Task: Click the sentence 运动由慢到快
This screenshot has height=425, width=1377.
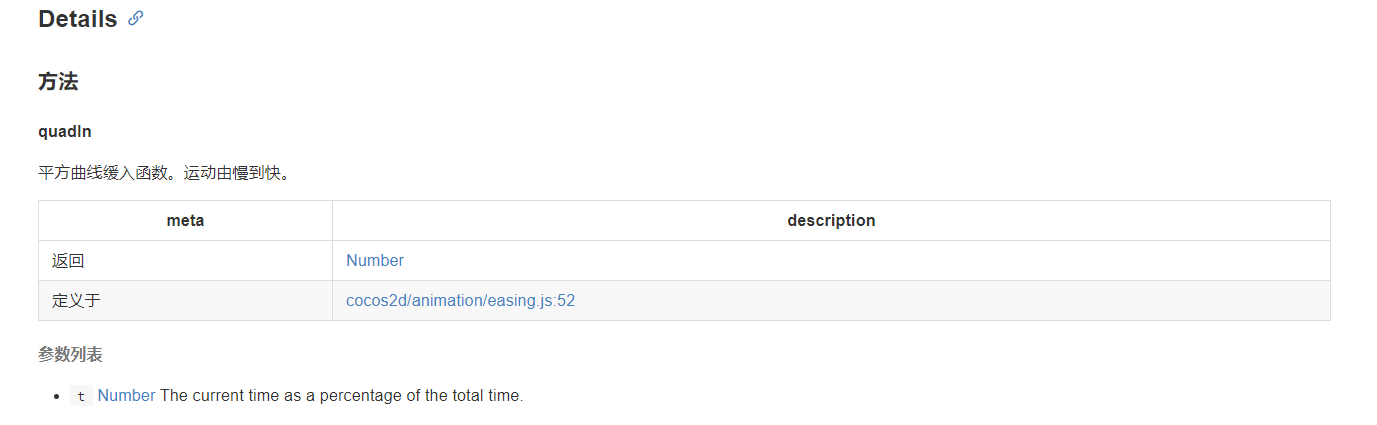Action: (236, 173)
